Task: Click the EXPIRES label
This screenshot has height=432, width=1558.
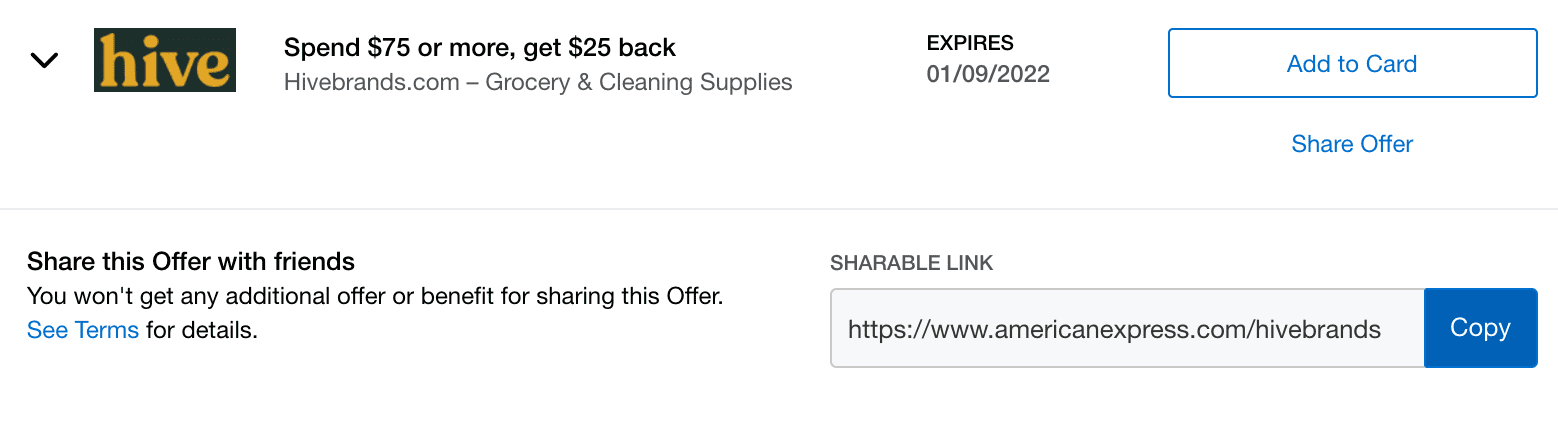Action: coord(970,43)
